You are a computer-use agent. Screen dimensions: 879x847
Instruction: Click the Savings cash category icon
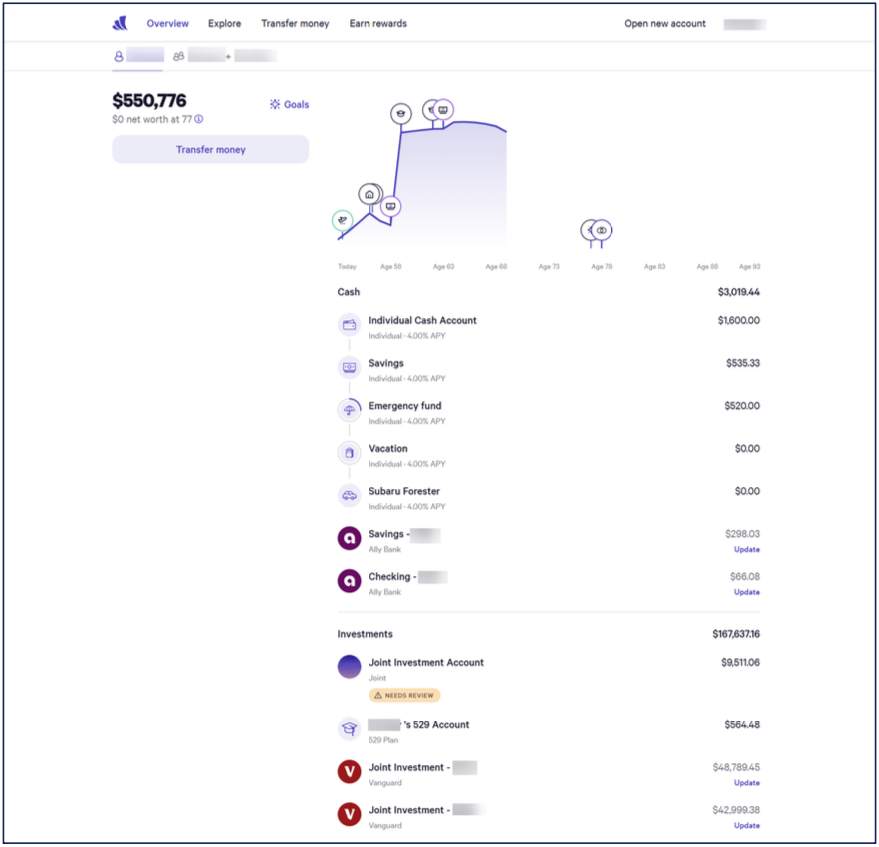coord(349,367)
